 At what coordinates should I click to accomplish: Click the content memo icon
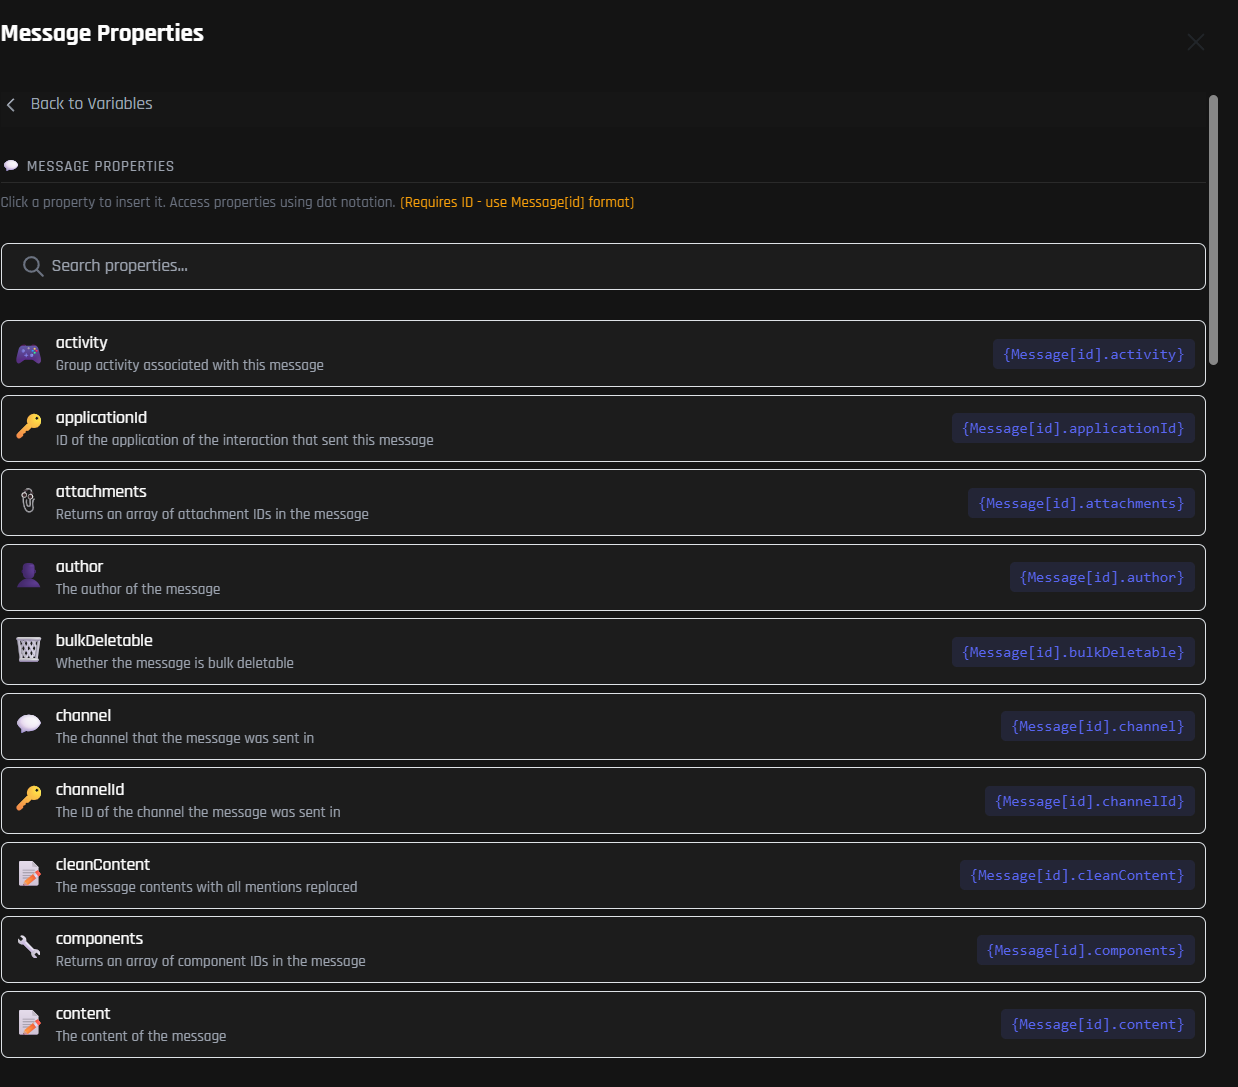pos(29,1022)
